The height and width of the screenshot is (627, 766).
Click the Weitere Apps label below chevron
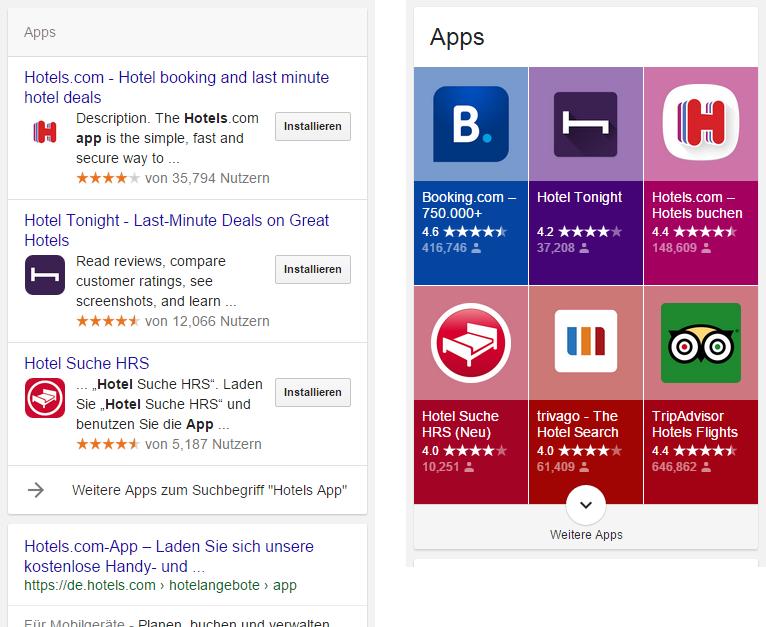pos(586,535)
